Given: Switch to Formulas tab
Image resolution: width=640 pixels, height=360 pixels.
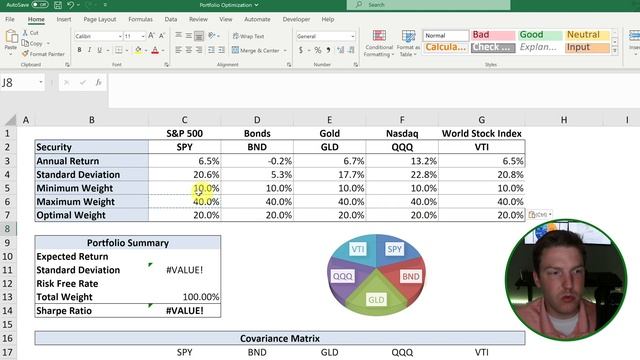Looking at the screenshot, I should [140, 19].
